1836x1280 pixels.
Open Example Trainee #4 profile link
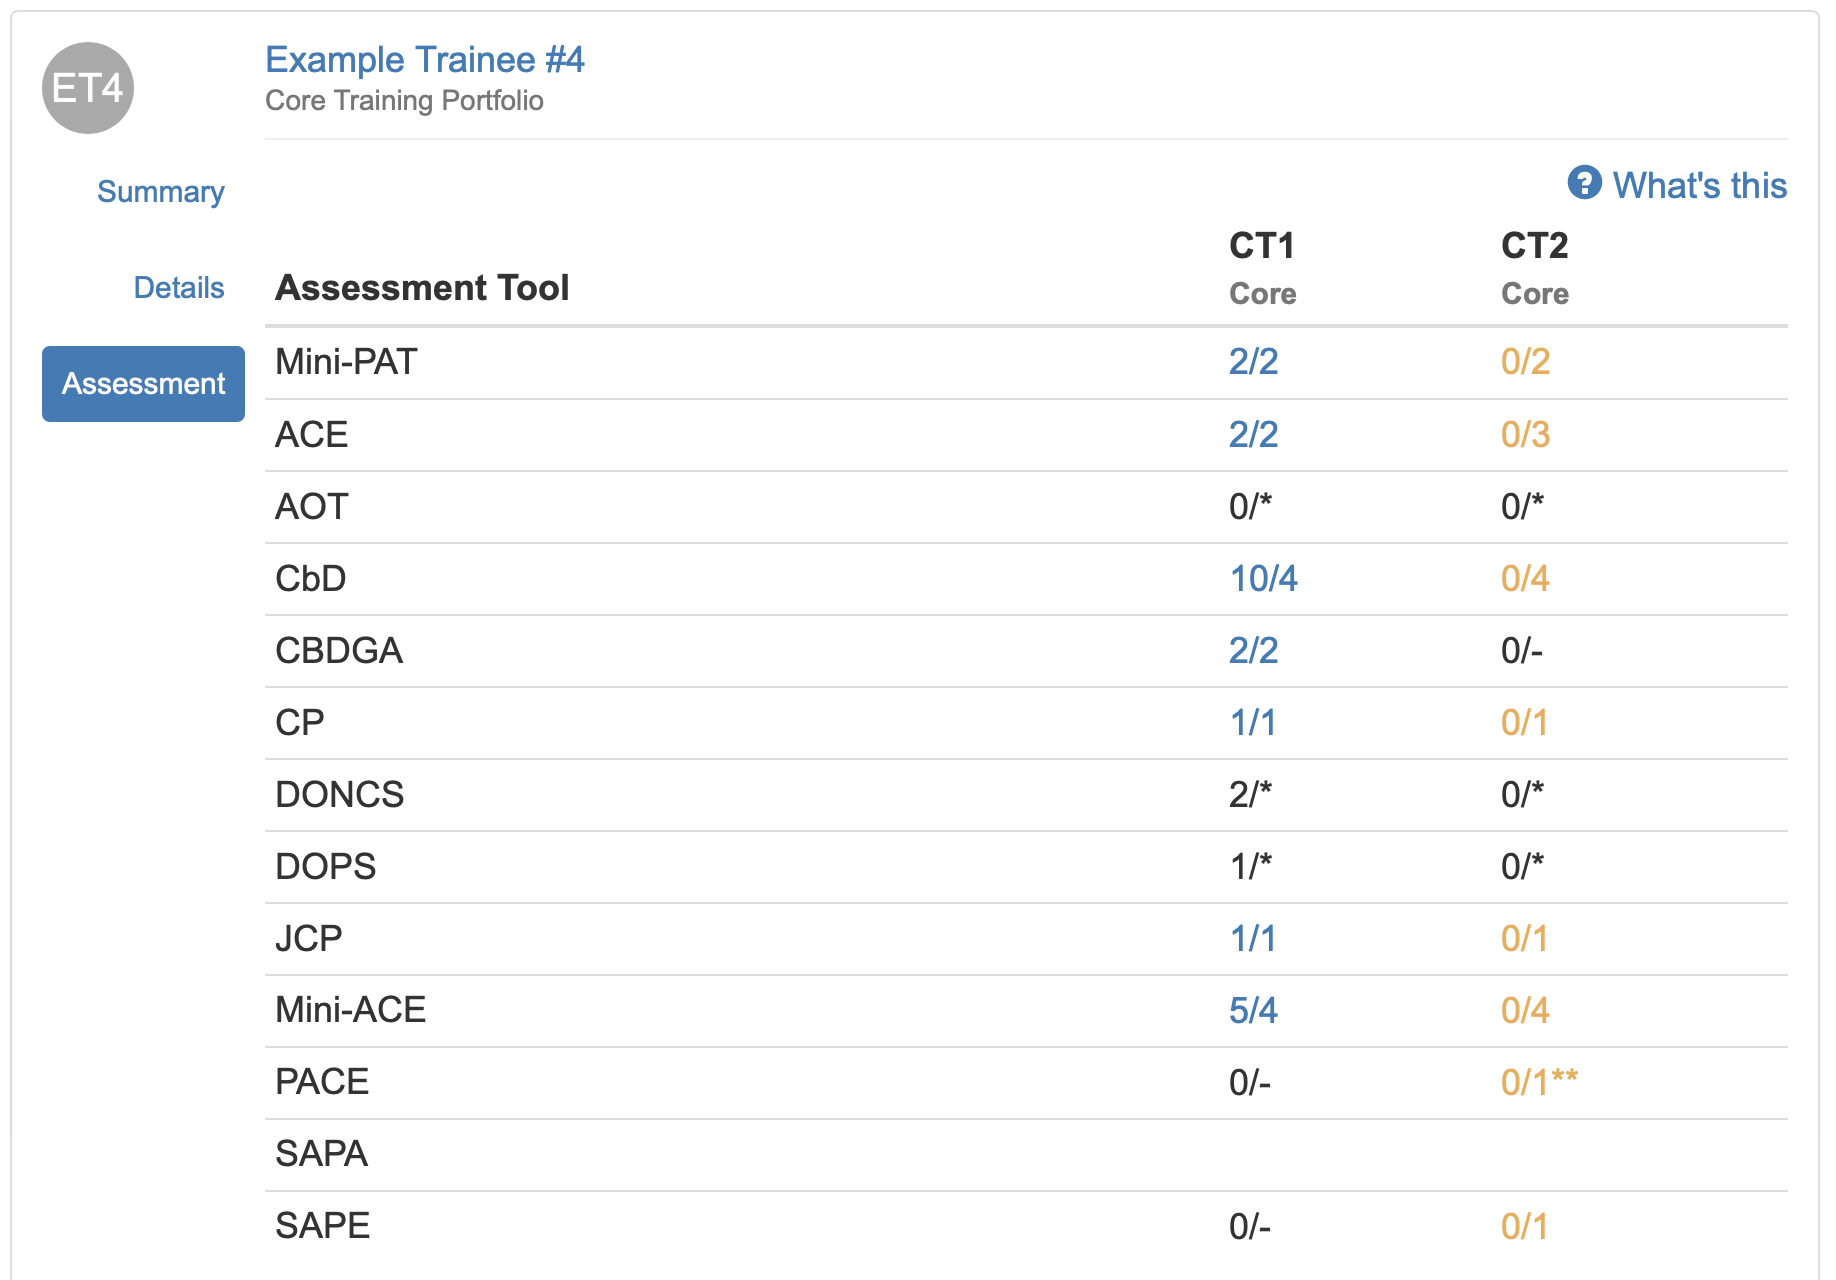pos(424,60)
